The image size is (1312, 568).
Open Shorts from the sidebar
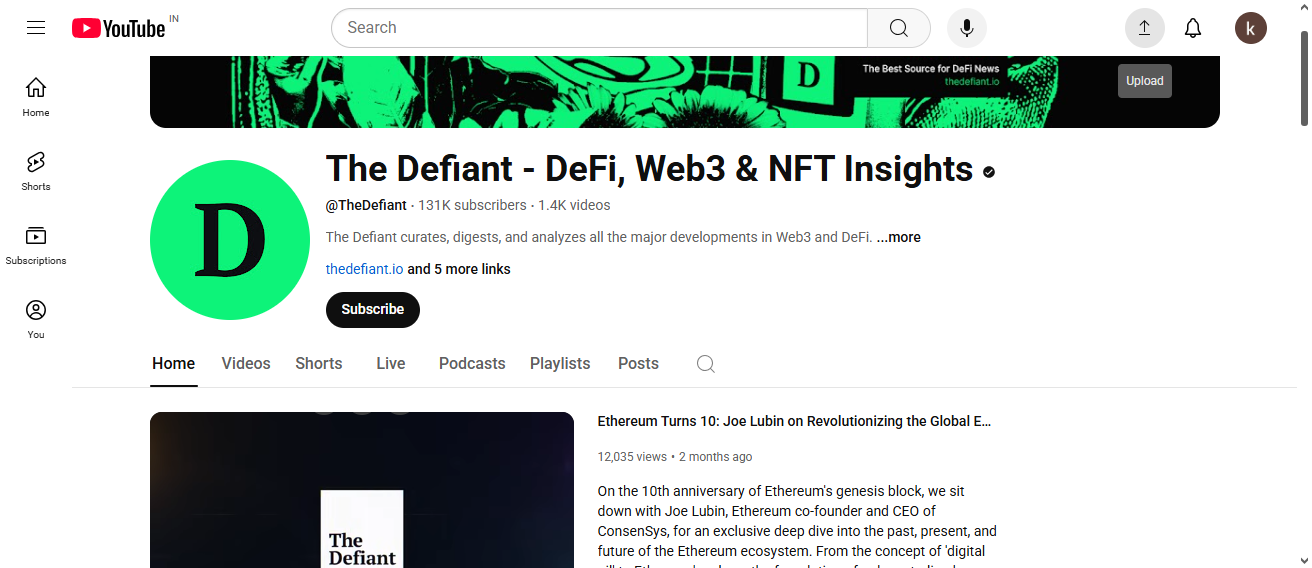pos(36,171)
